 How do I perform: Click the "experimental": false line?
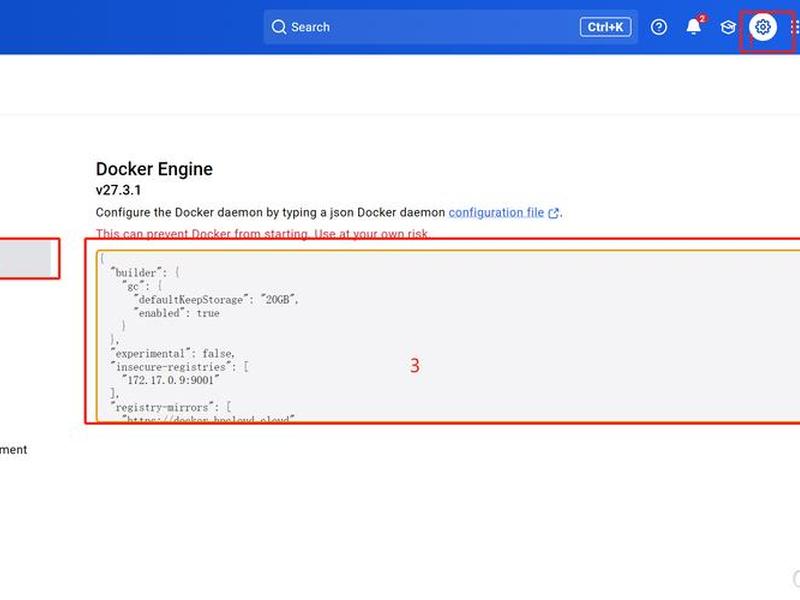click(172, 354)
